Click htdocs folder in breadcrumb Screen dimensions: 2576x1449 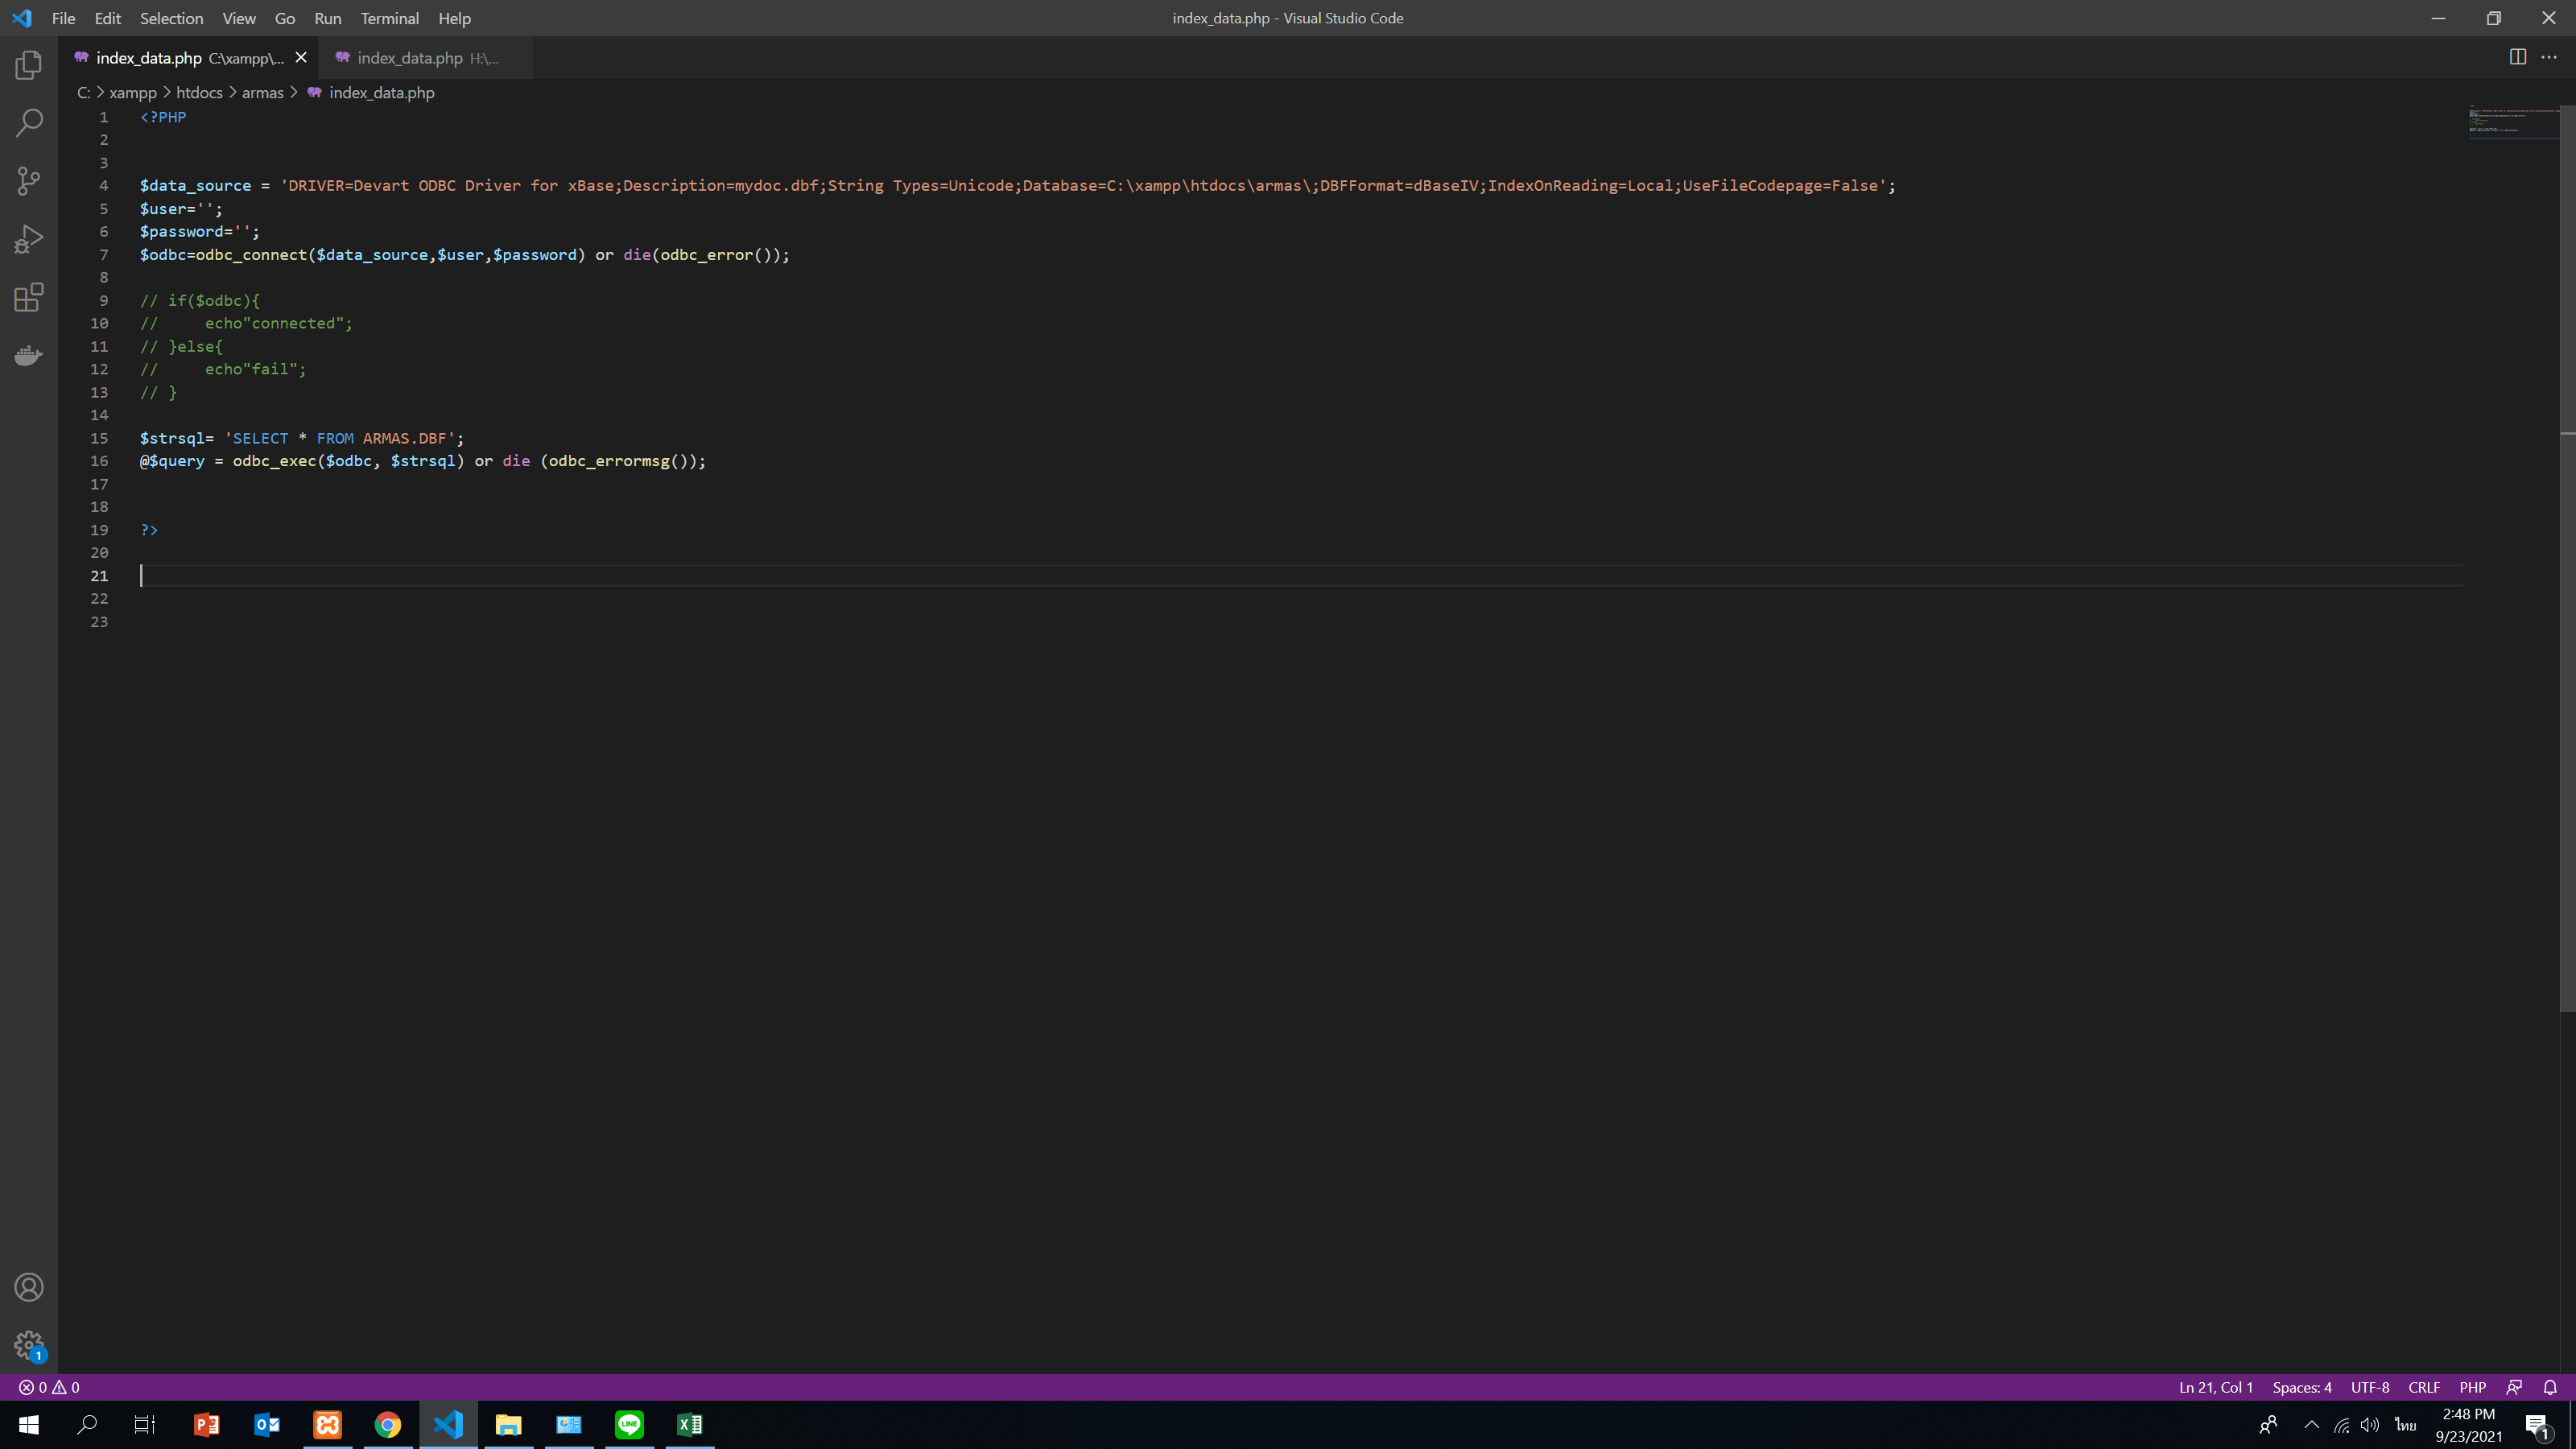(x=199, y=92)
